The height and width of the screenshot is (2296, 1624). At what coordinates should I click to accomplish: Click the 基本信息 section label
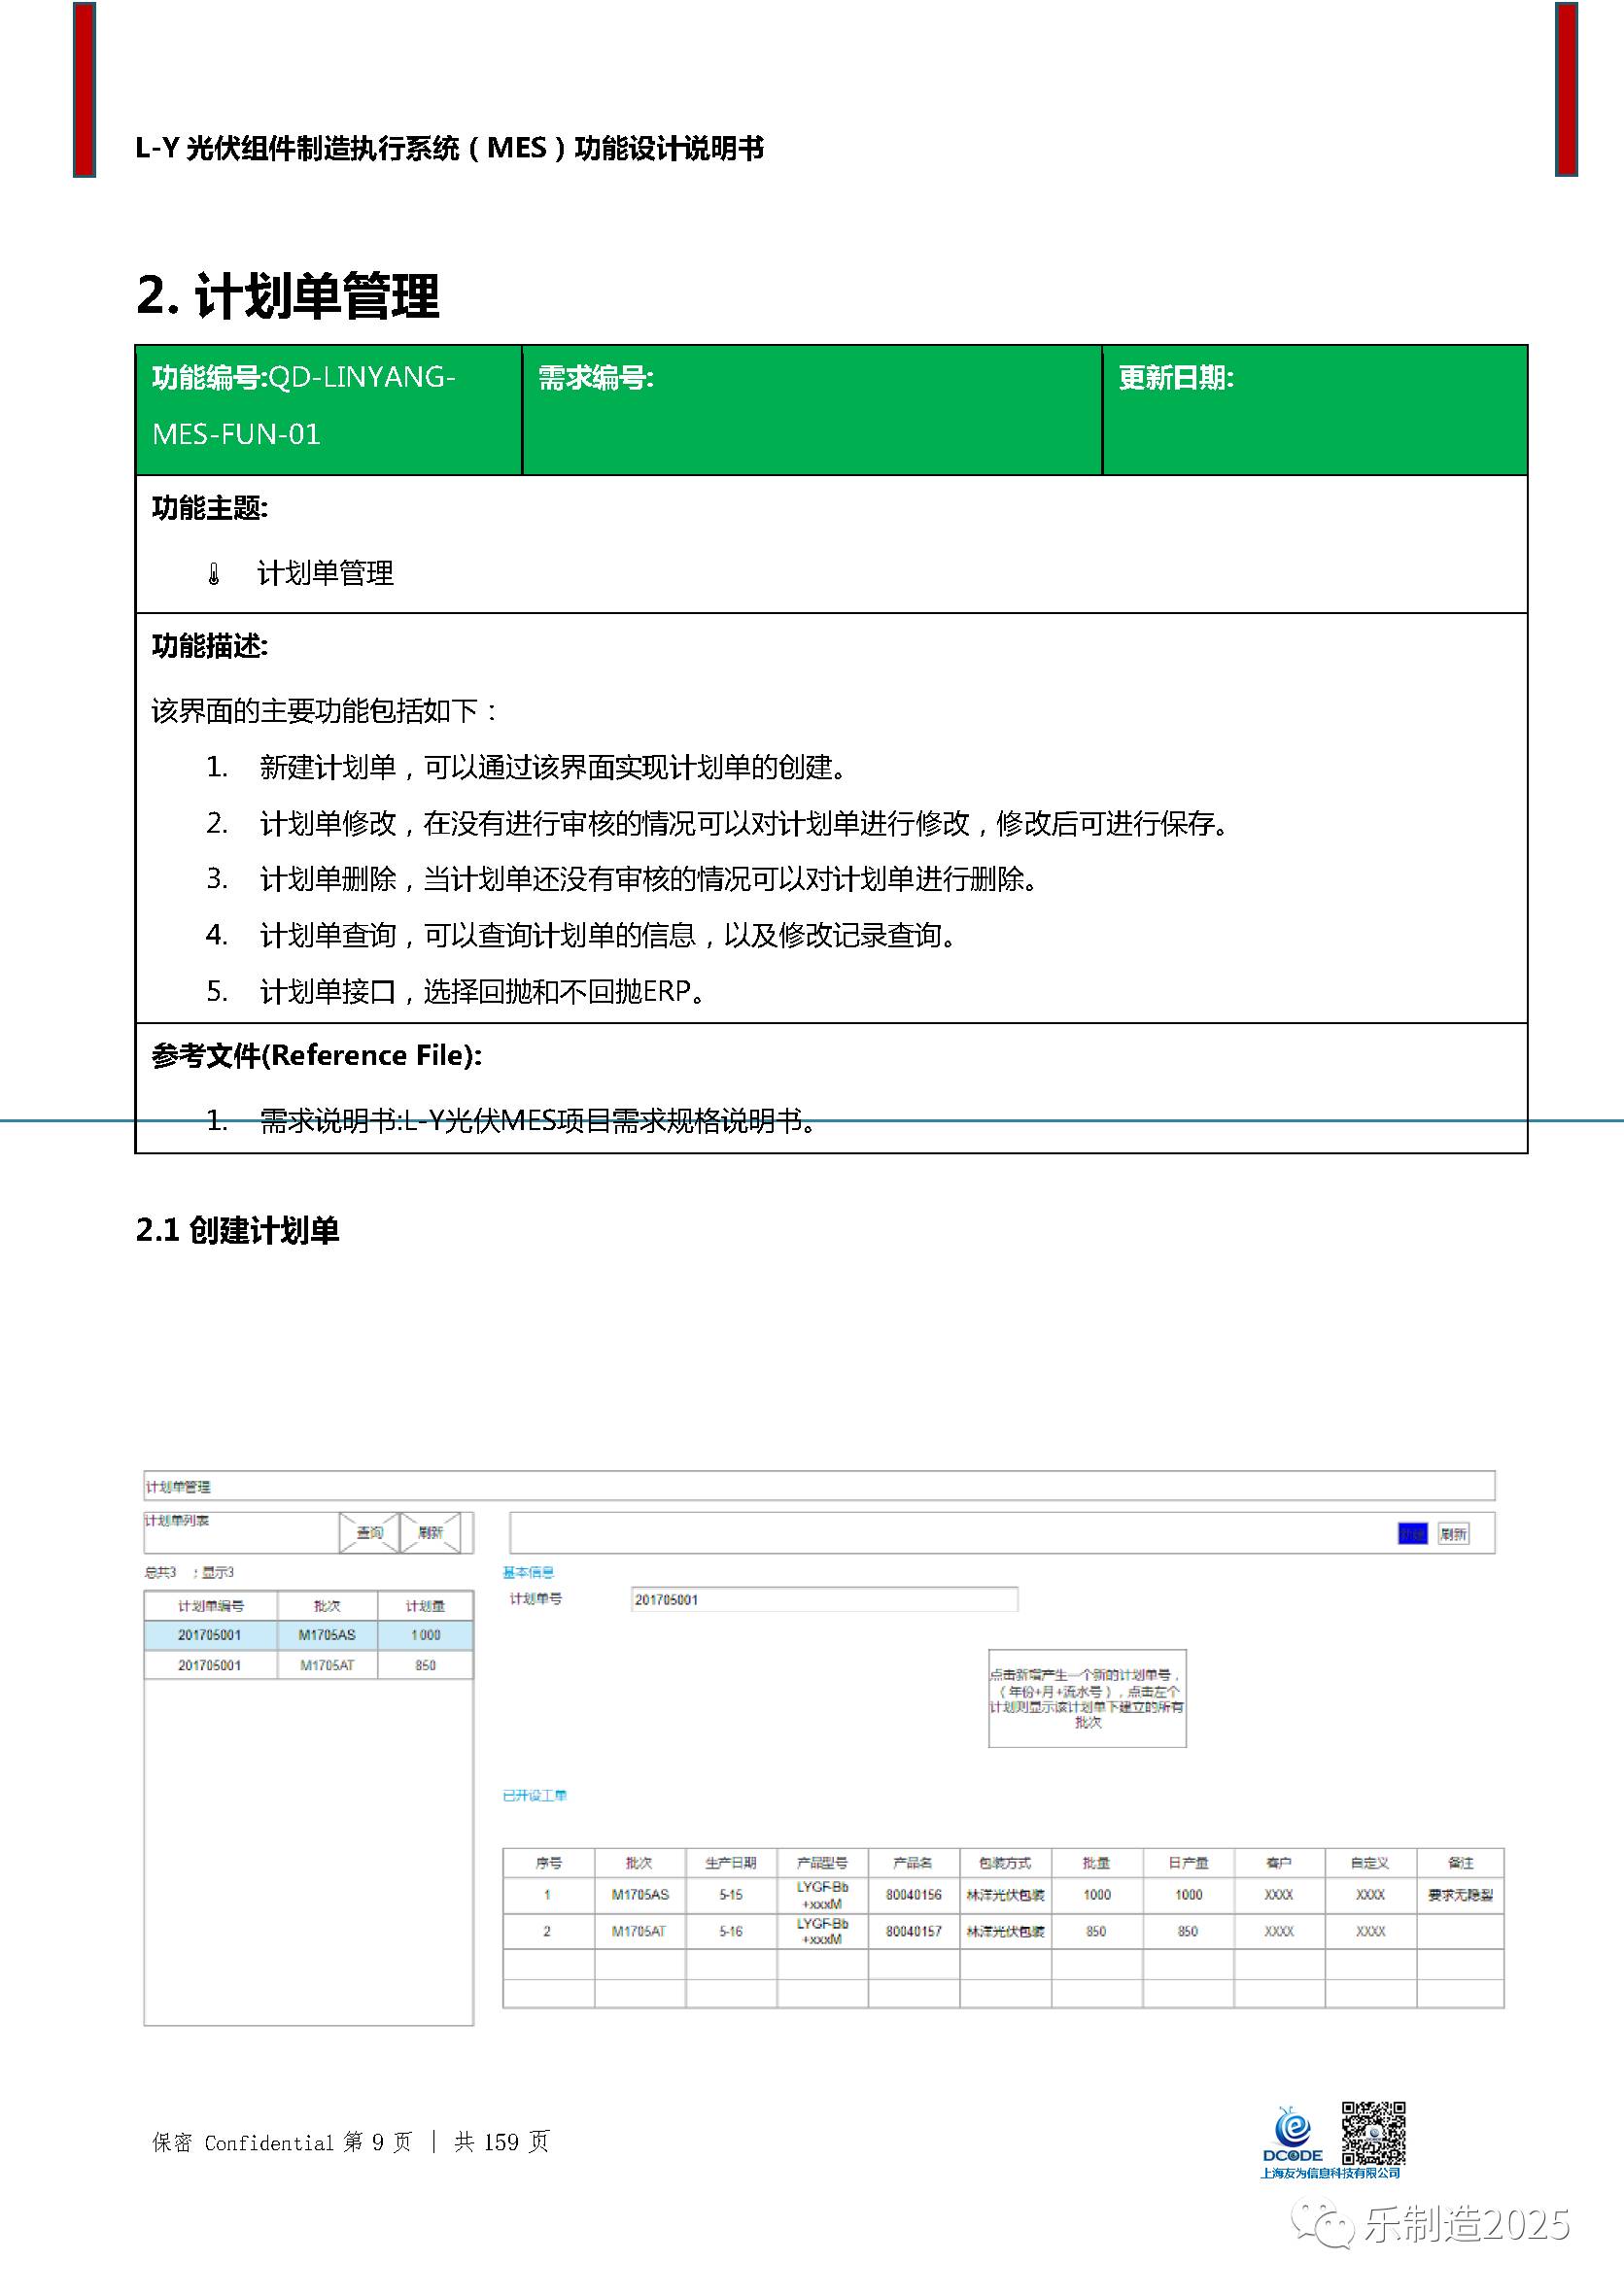tap(528, 1572)
